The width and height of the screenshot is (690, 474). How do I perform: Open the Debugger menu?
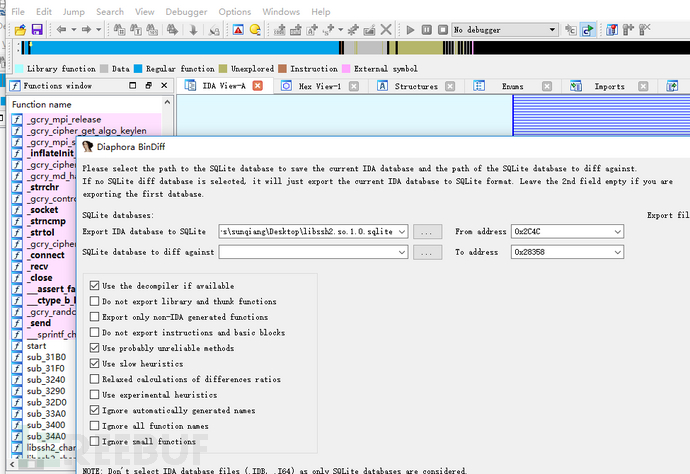187,11
